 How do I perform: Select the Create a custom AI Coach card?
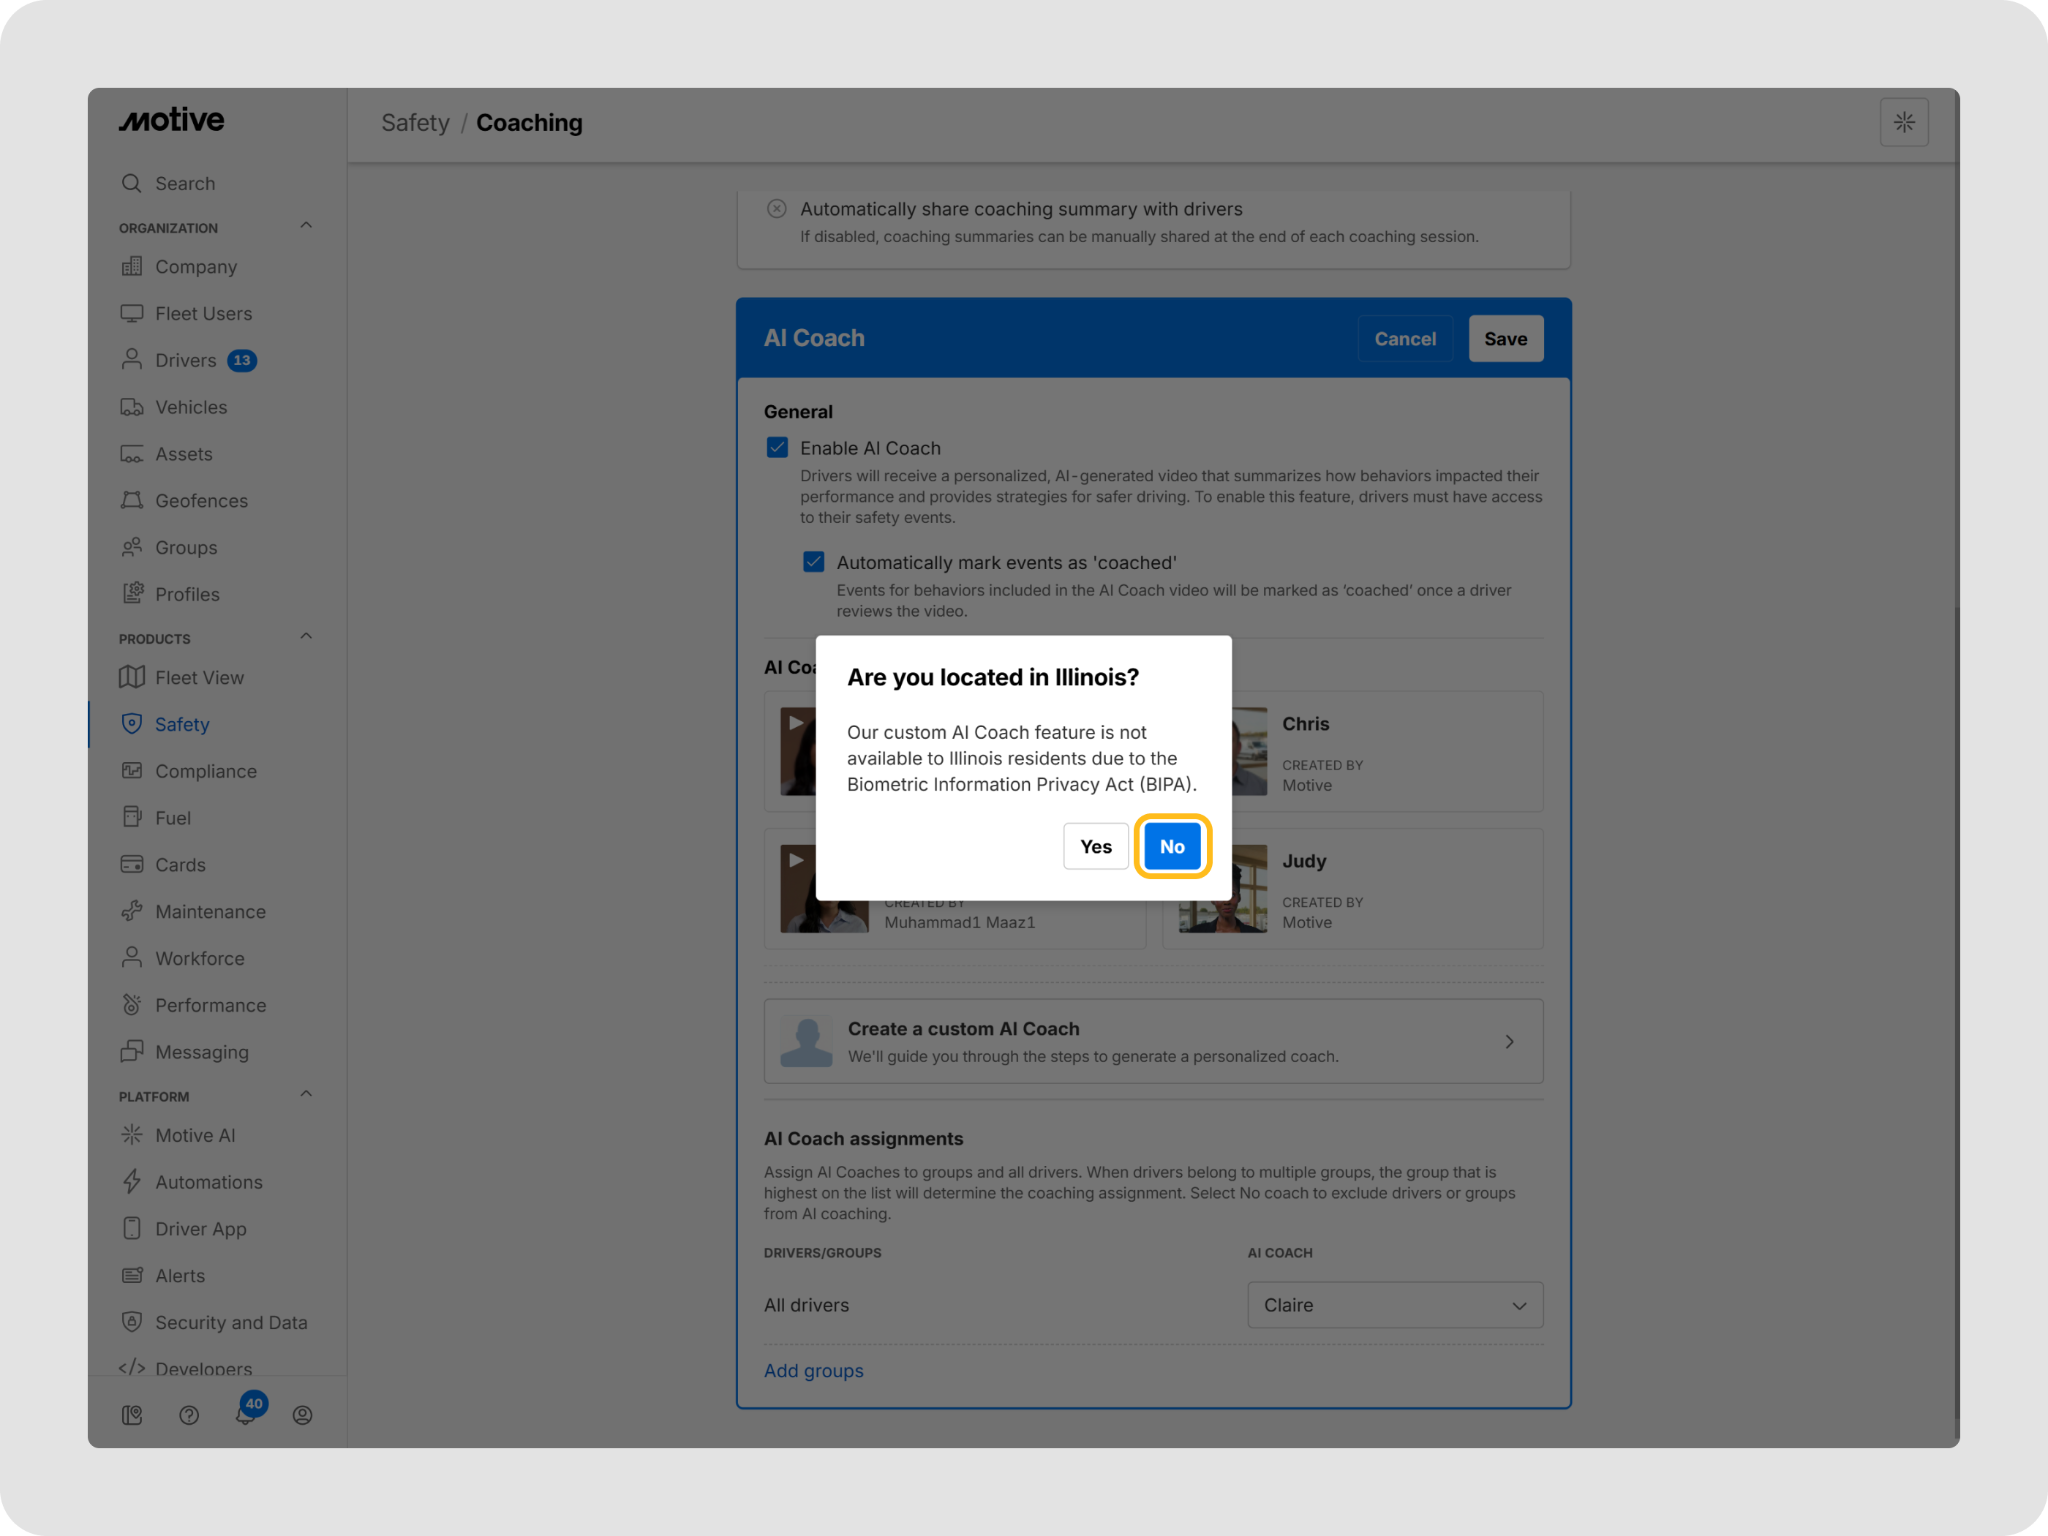1153,1041
